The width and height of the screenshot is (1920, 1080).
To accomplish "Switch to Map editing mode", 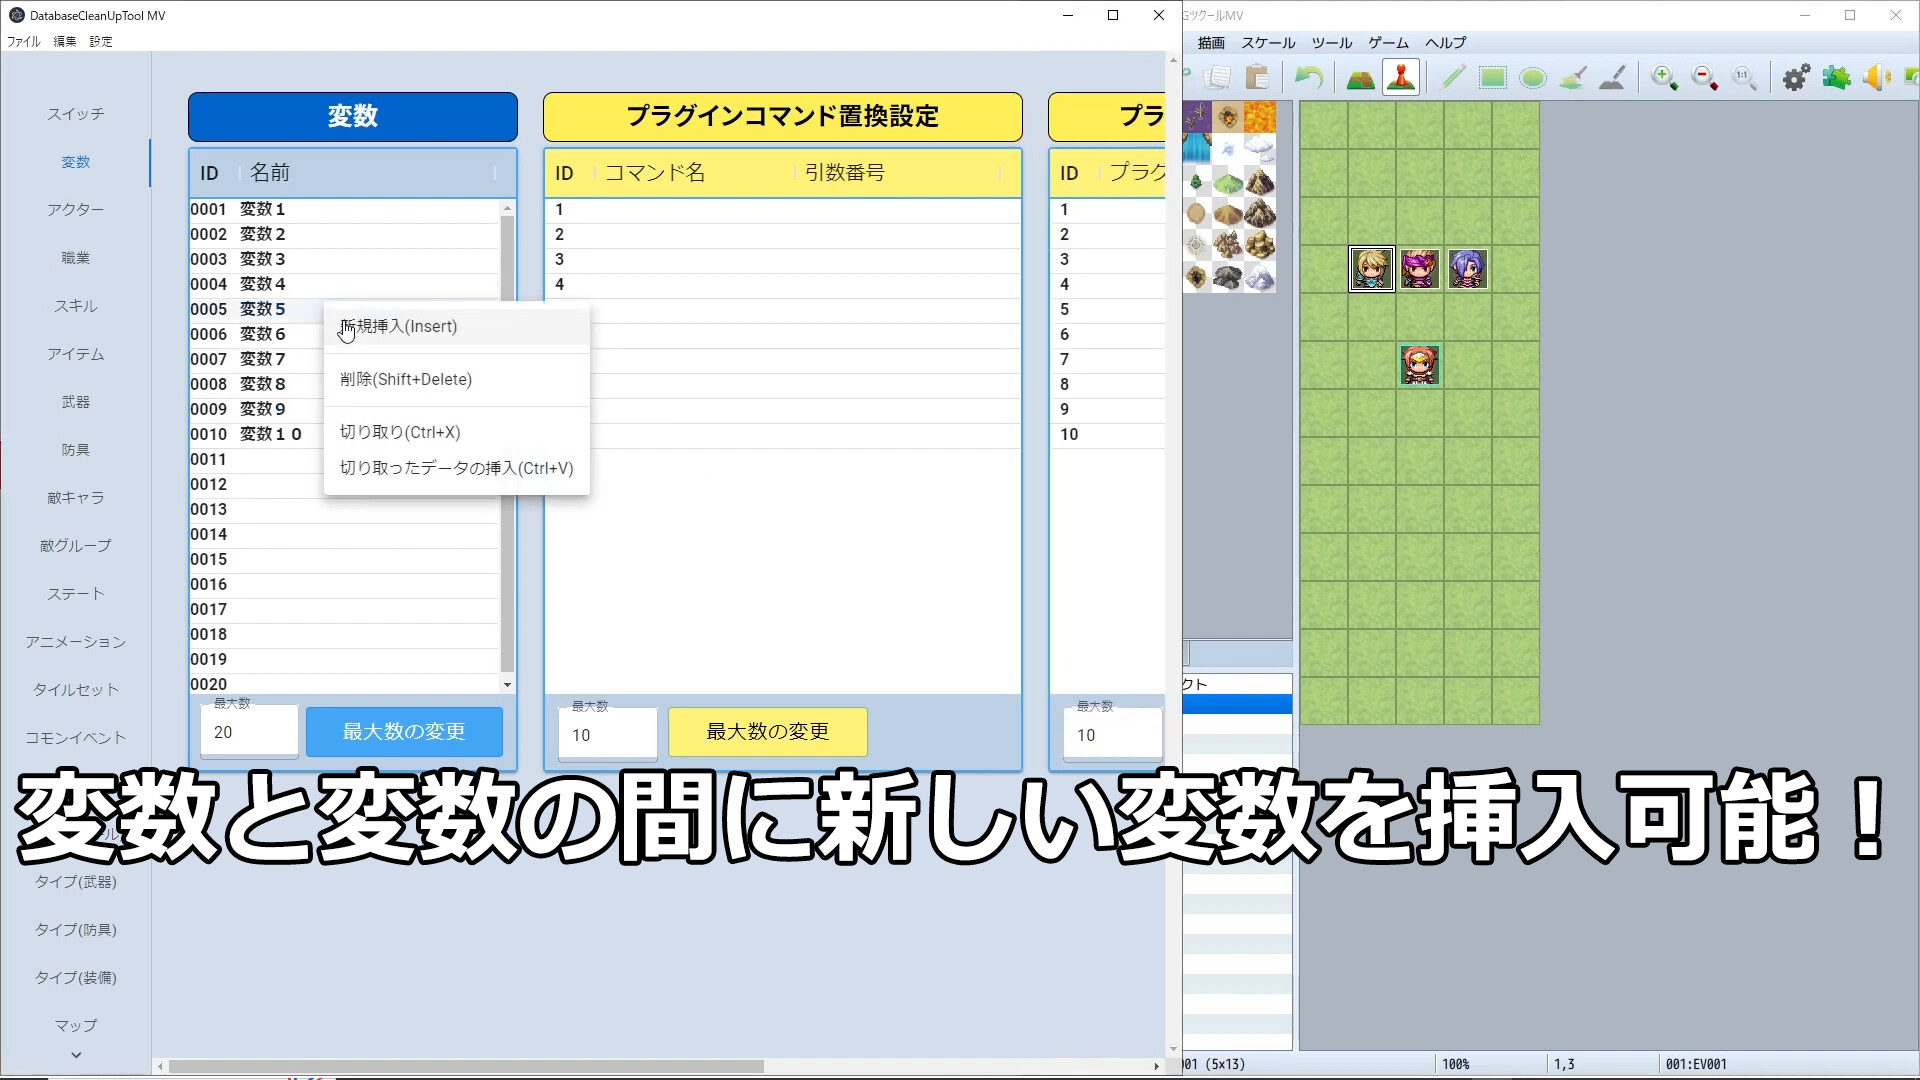I will (1360, 77).
